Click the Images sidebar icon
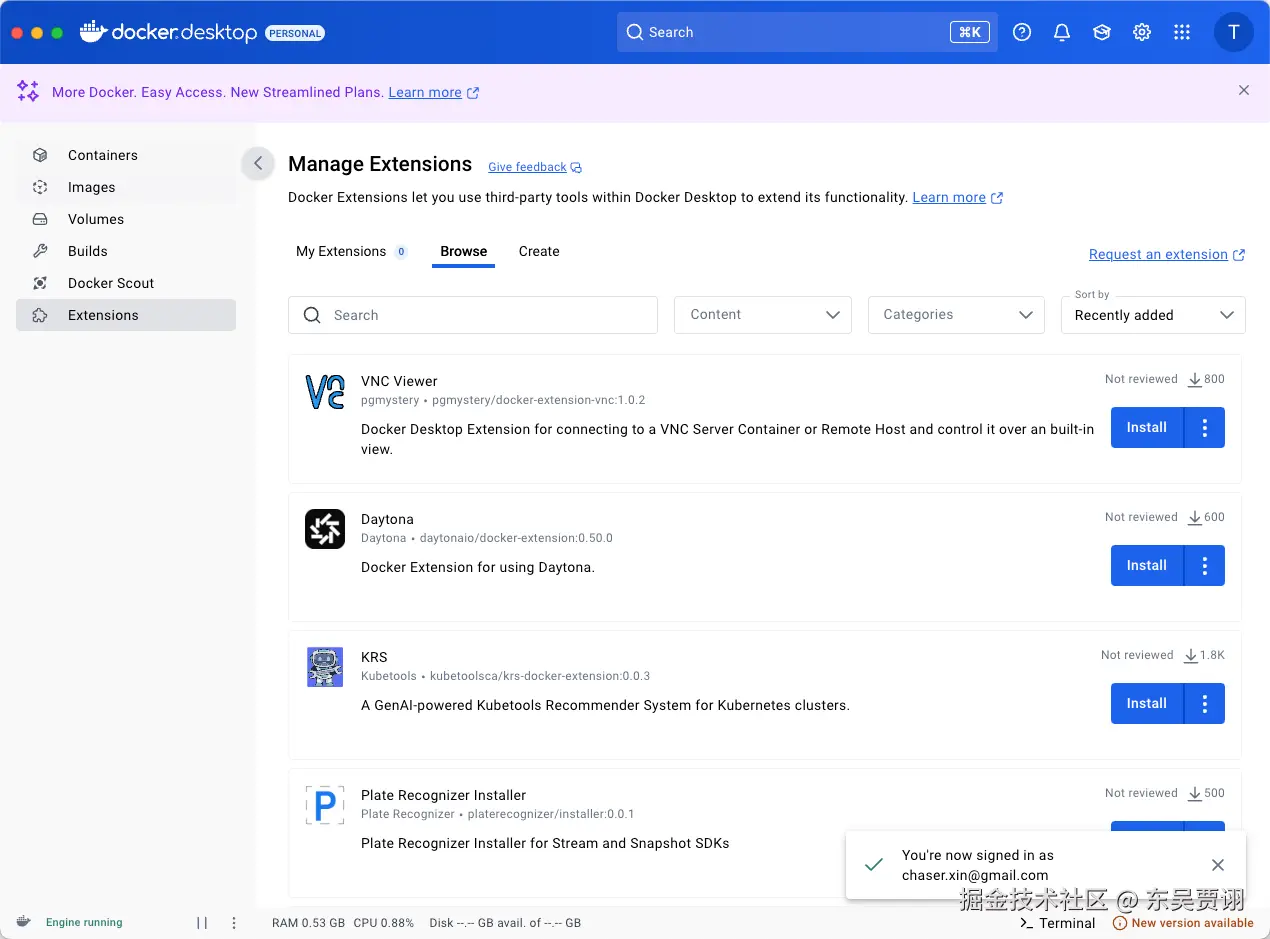 40,187
